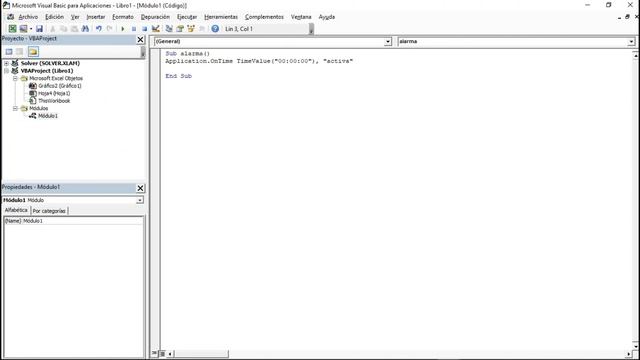Viewport: 640px width, 360px height.
Task: Switch to the Por categorías tab
Action: (49, 211)
